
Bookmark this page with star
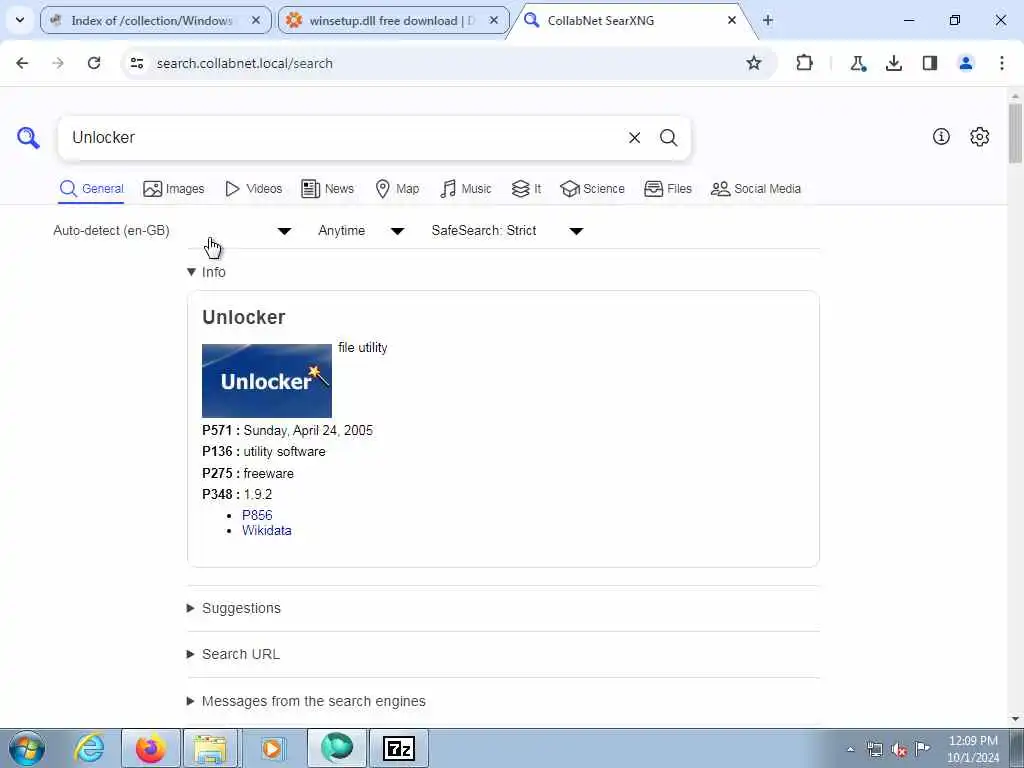click(754, 63)
